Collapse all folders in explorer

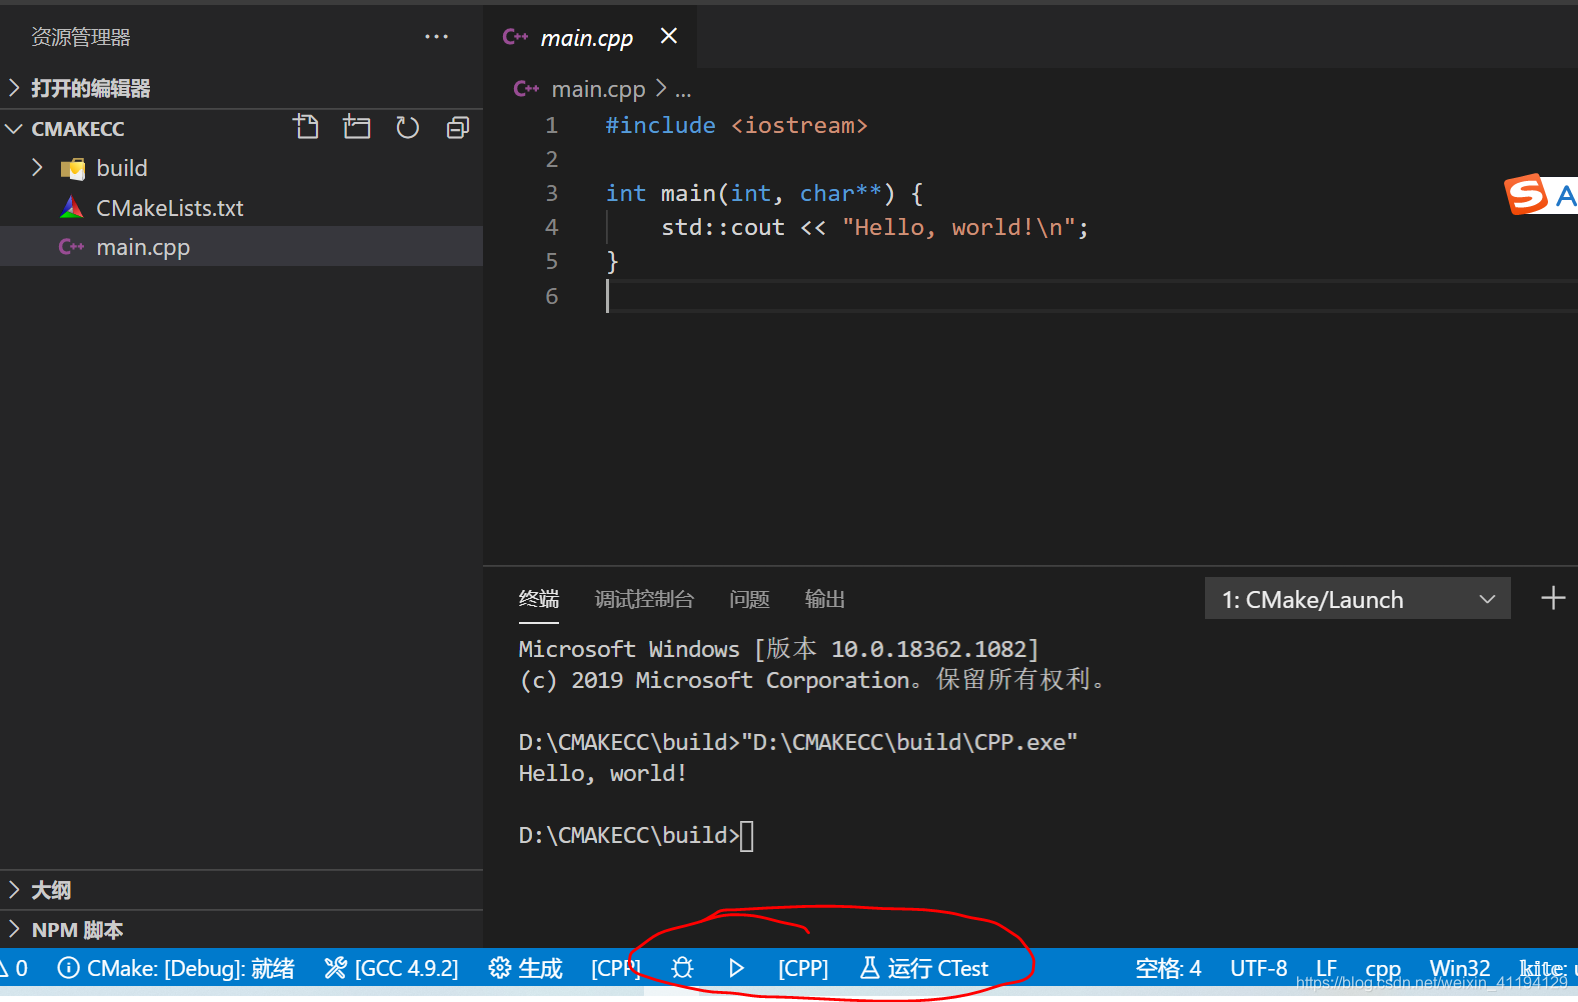coord(458,127)
